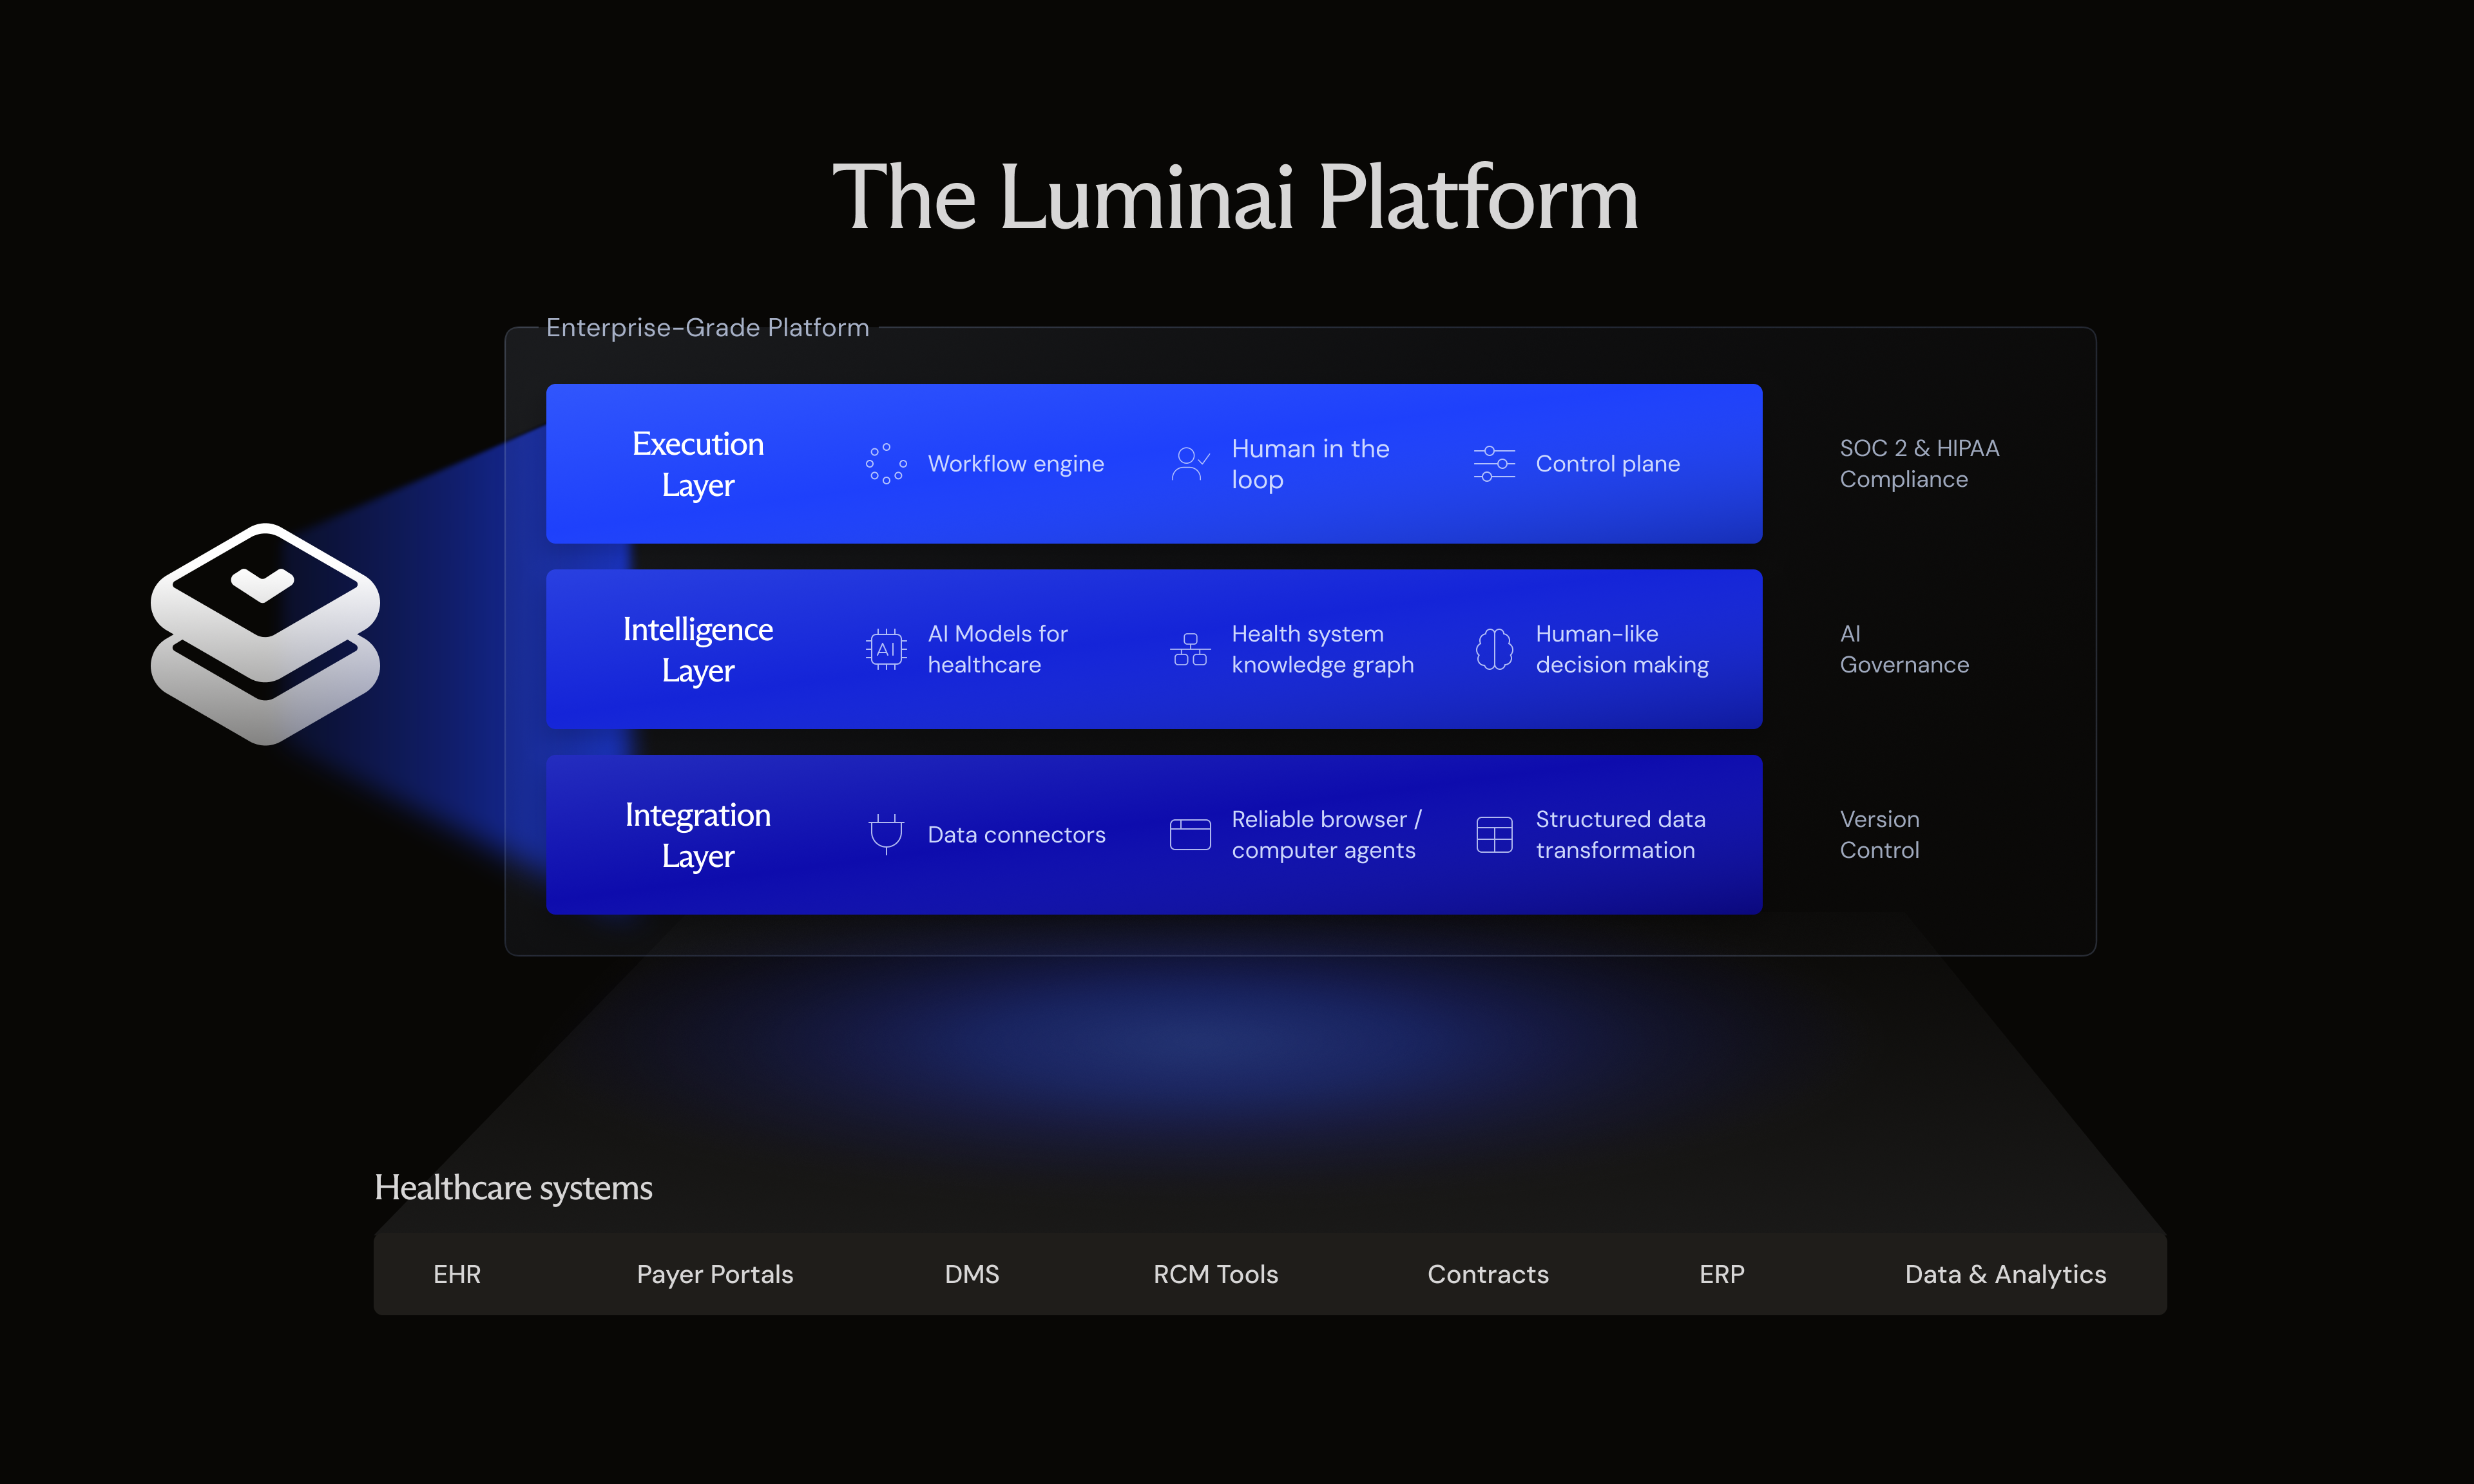This screenshot has height=1484, width=2474.
Task: Click the table grid icon for data transformation
Action: point(1494,834)
